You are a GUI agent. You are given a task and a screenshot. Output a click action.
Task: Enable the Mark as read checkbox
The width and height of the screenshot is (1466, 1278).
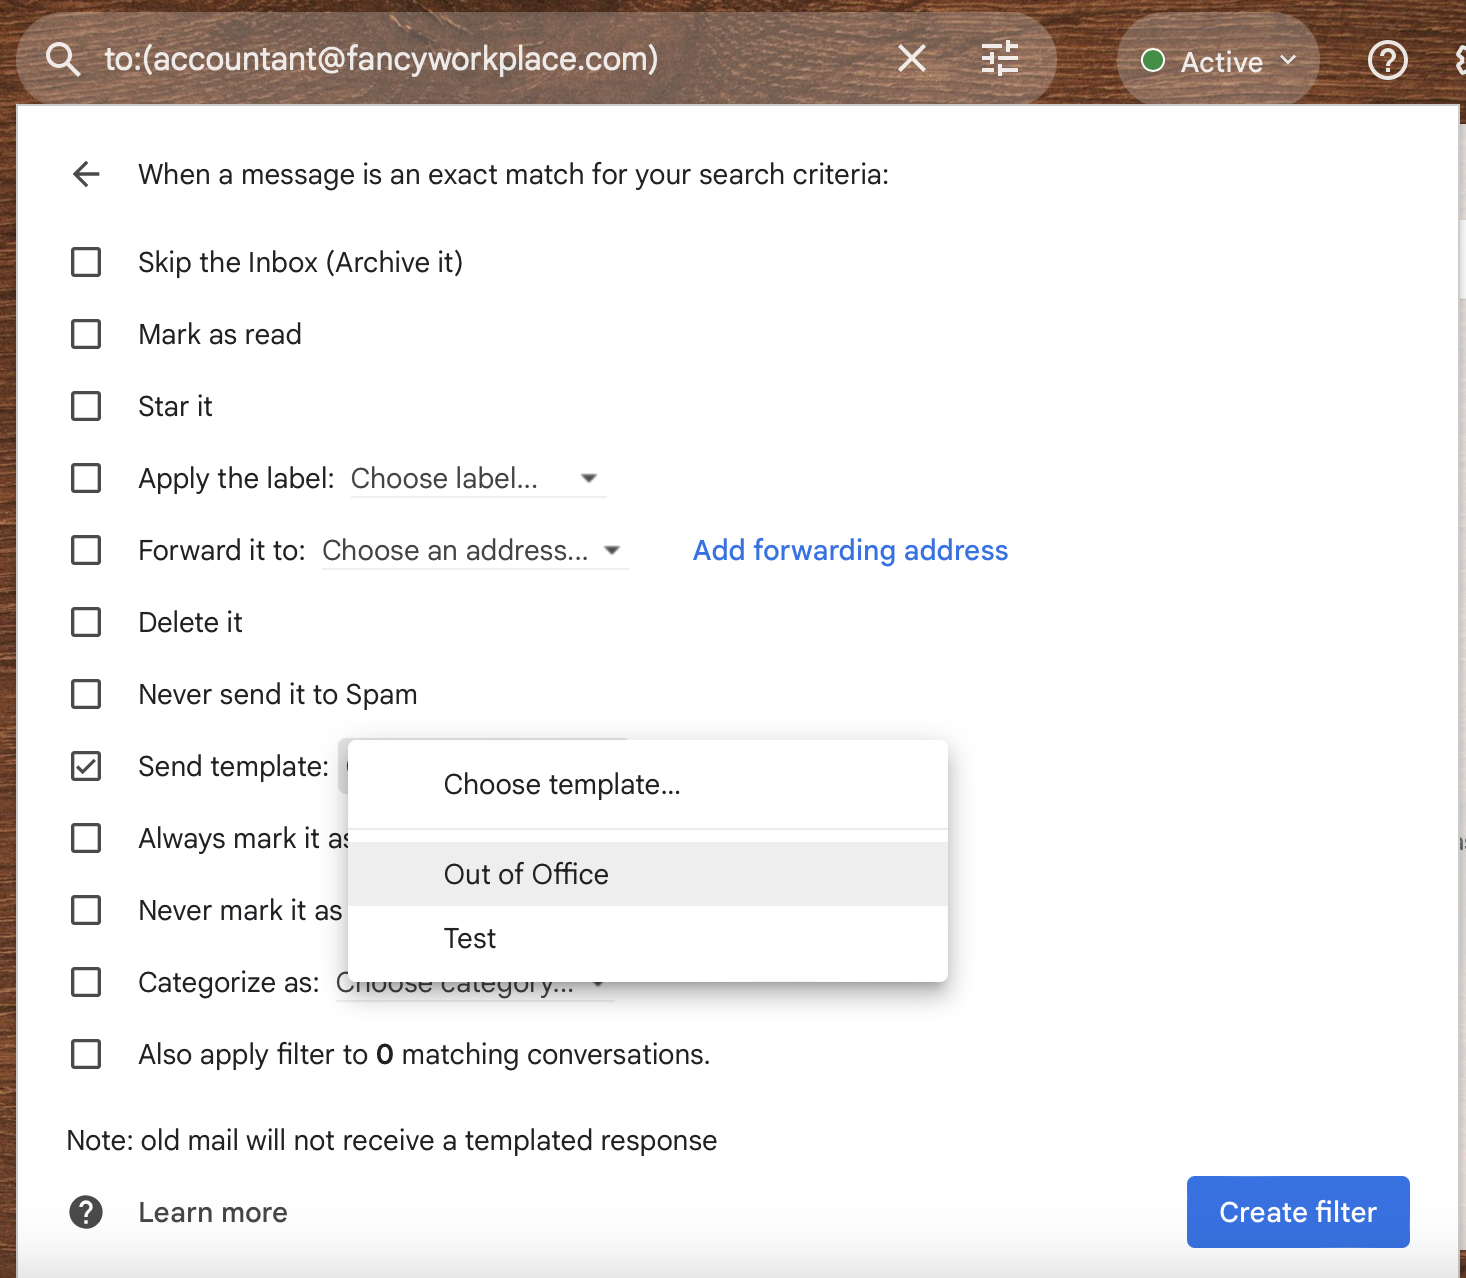pos(87,334)
